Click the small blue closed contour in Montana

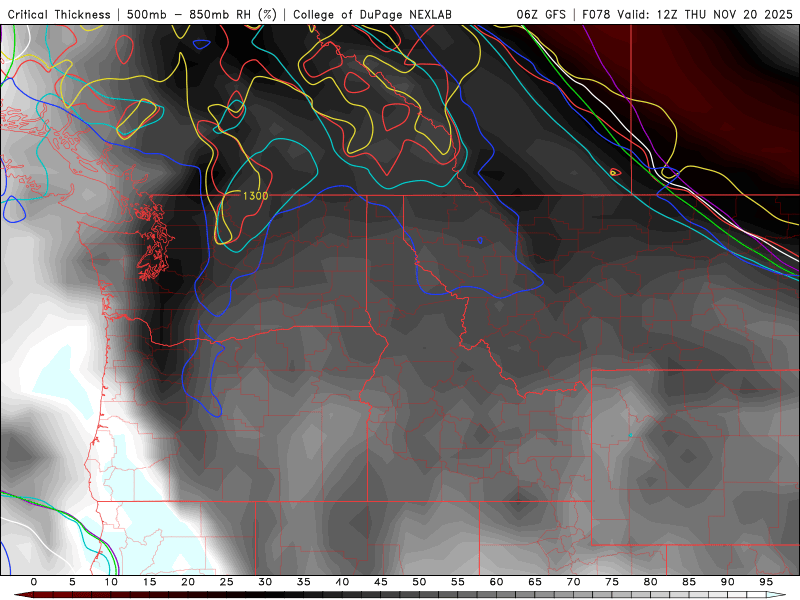[480, 240]
